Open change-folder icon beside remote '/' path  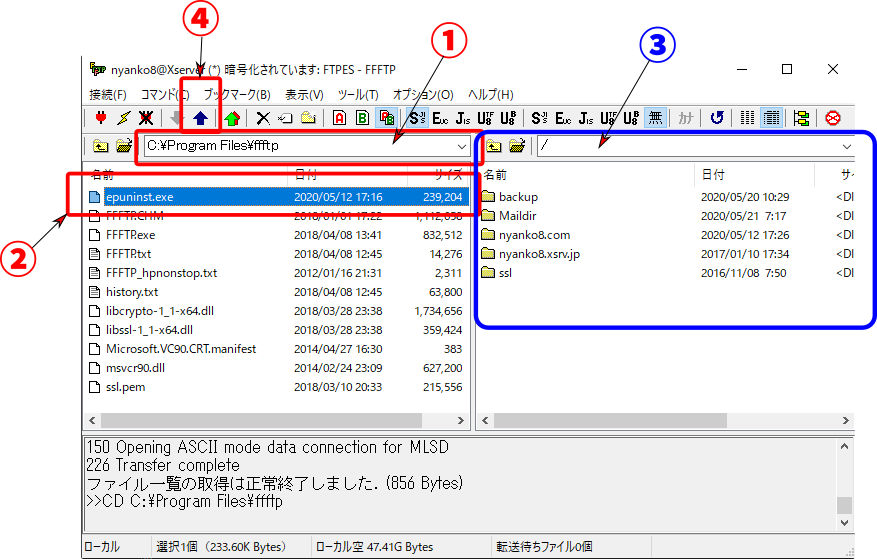click(517, 147)
